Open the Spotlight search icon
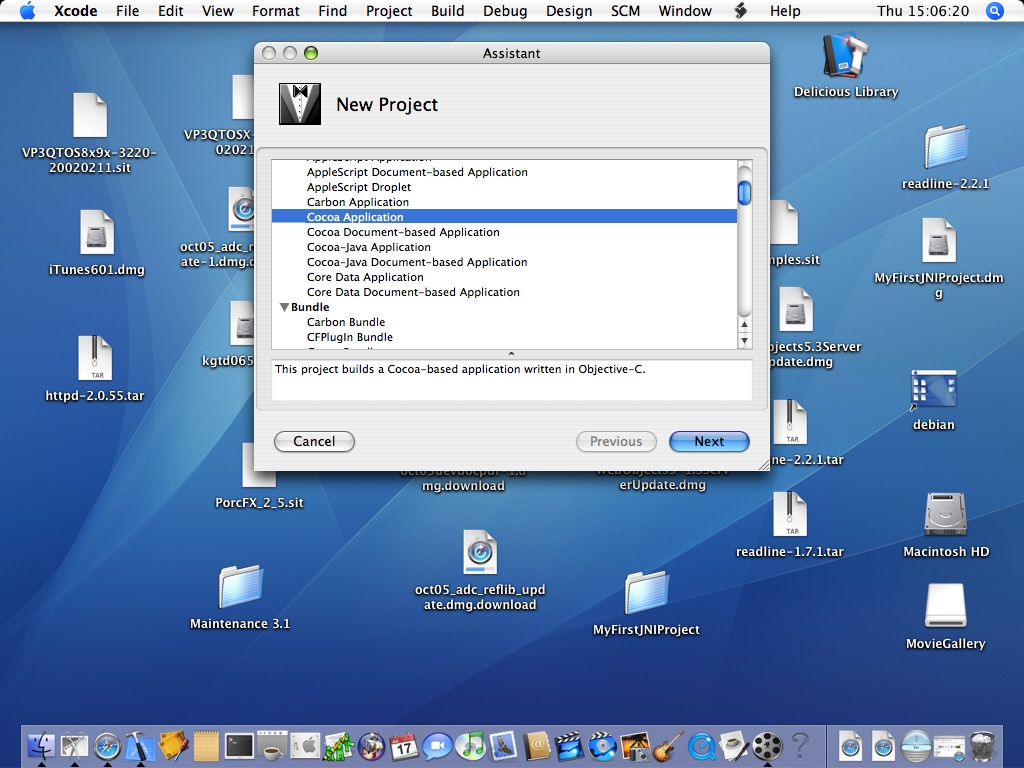The image size is (1024, 768). point(994,11)
